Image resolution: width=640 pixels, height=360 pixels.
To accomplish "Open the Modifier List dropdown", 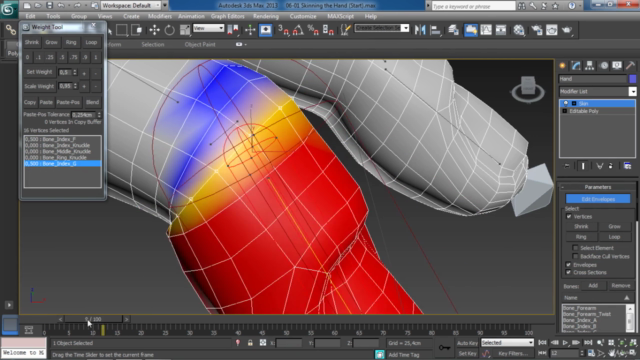I will [x=598, y=91].
